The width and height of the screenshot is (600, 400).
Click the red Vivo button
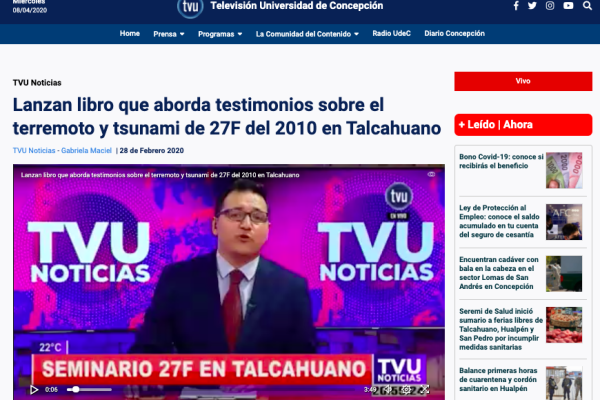[x=523, y=81]
